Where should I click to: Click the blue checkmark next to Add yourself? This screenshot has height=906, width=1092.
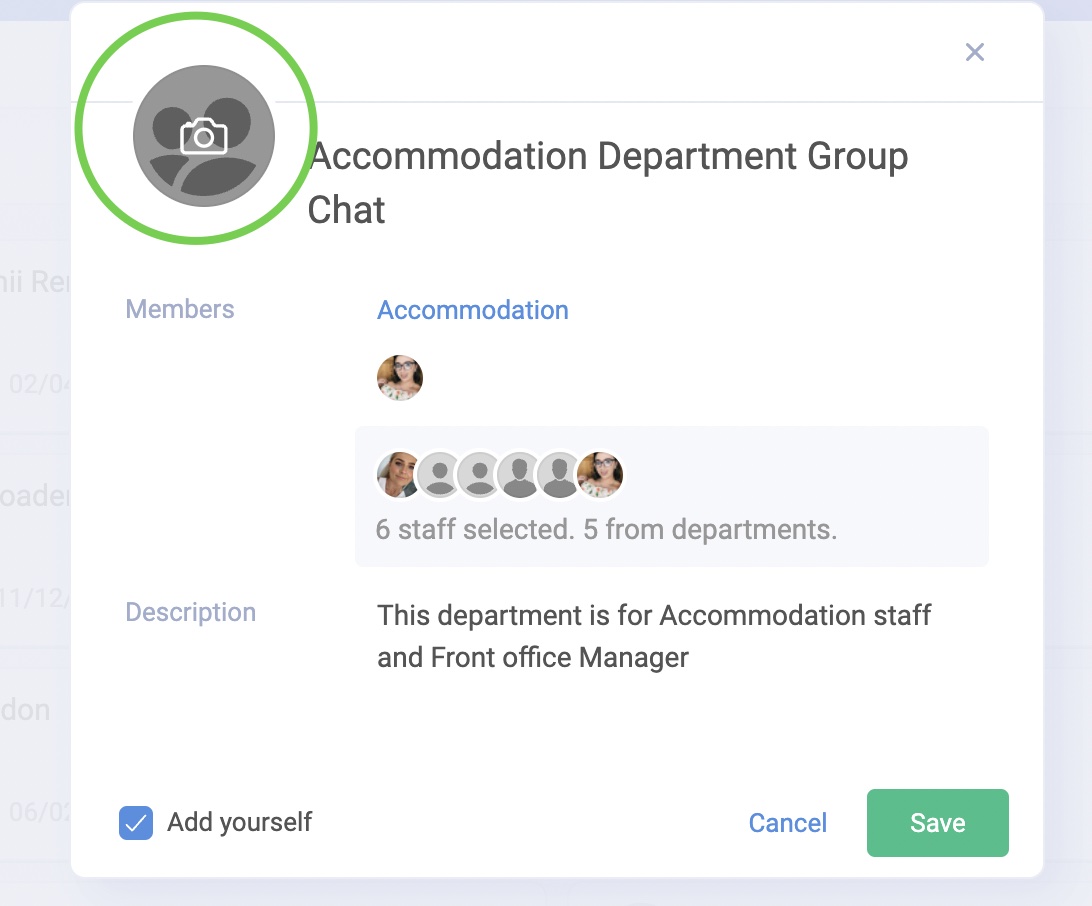[x=136, y=823]
